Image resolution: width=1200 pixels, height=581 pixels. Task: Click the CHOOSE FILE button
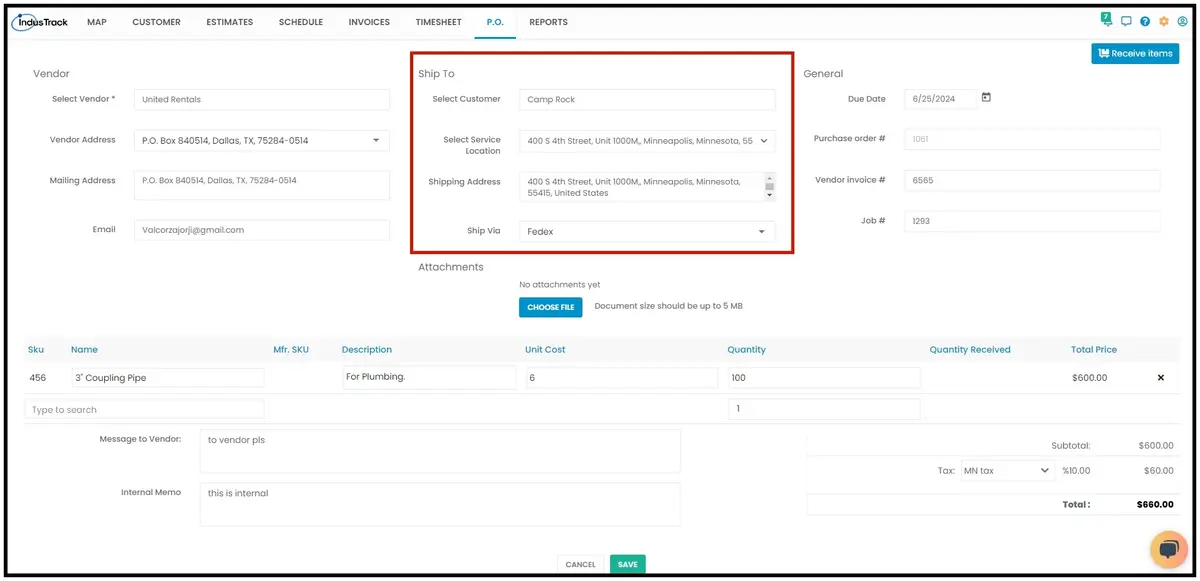[550, 307]
